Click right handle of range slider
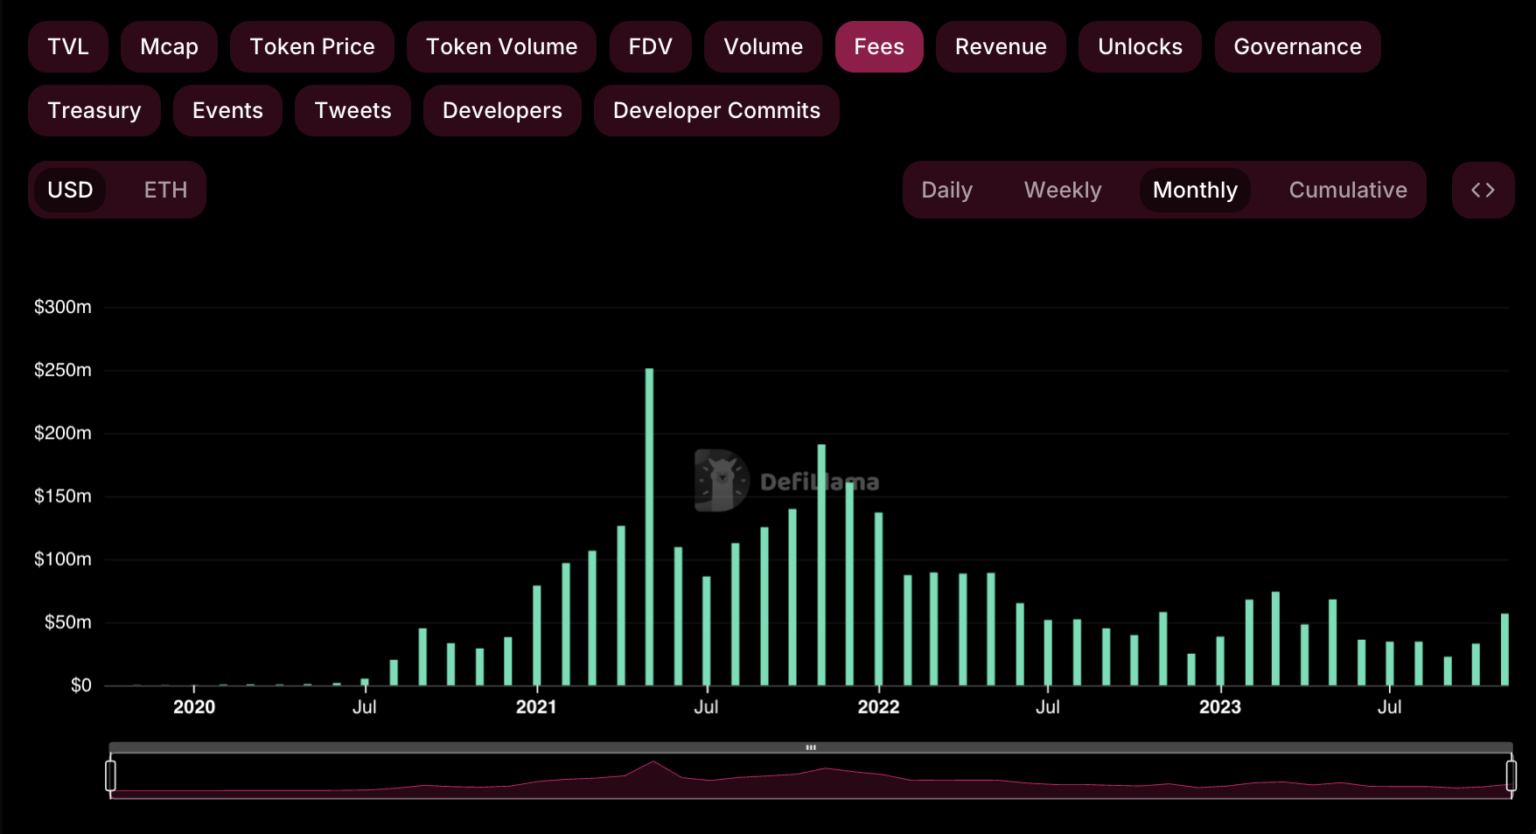This screenshot has width=1536, height=834. pos(1511,775)
